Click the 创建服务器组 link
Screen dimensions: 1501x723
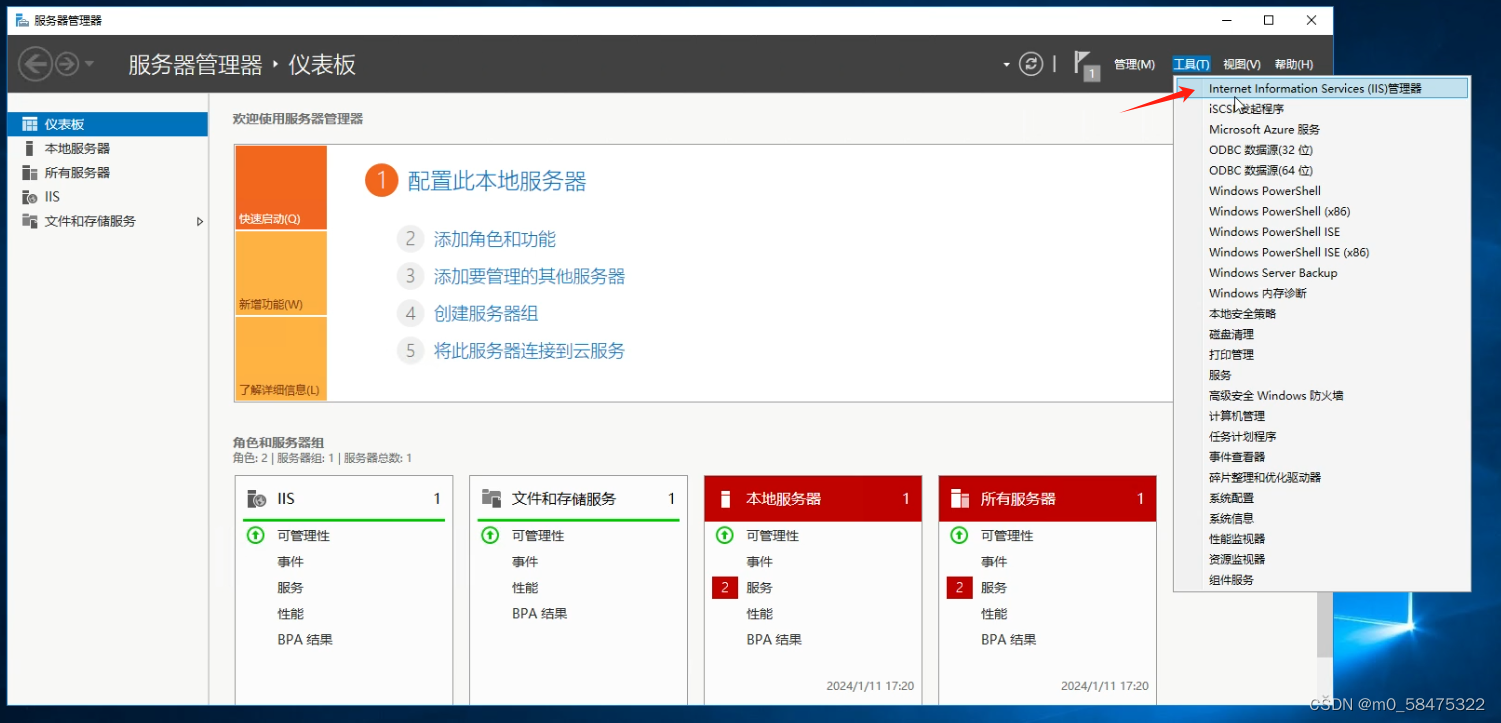(487, 313)
